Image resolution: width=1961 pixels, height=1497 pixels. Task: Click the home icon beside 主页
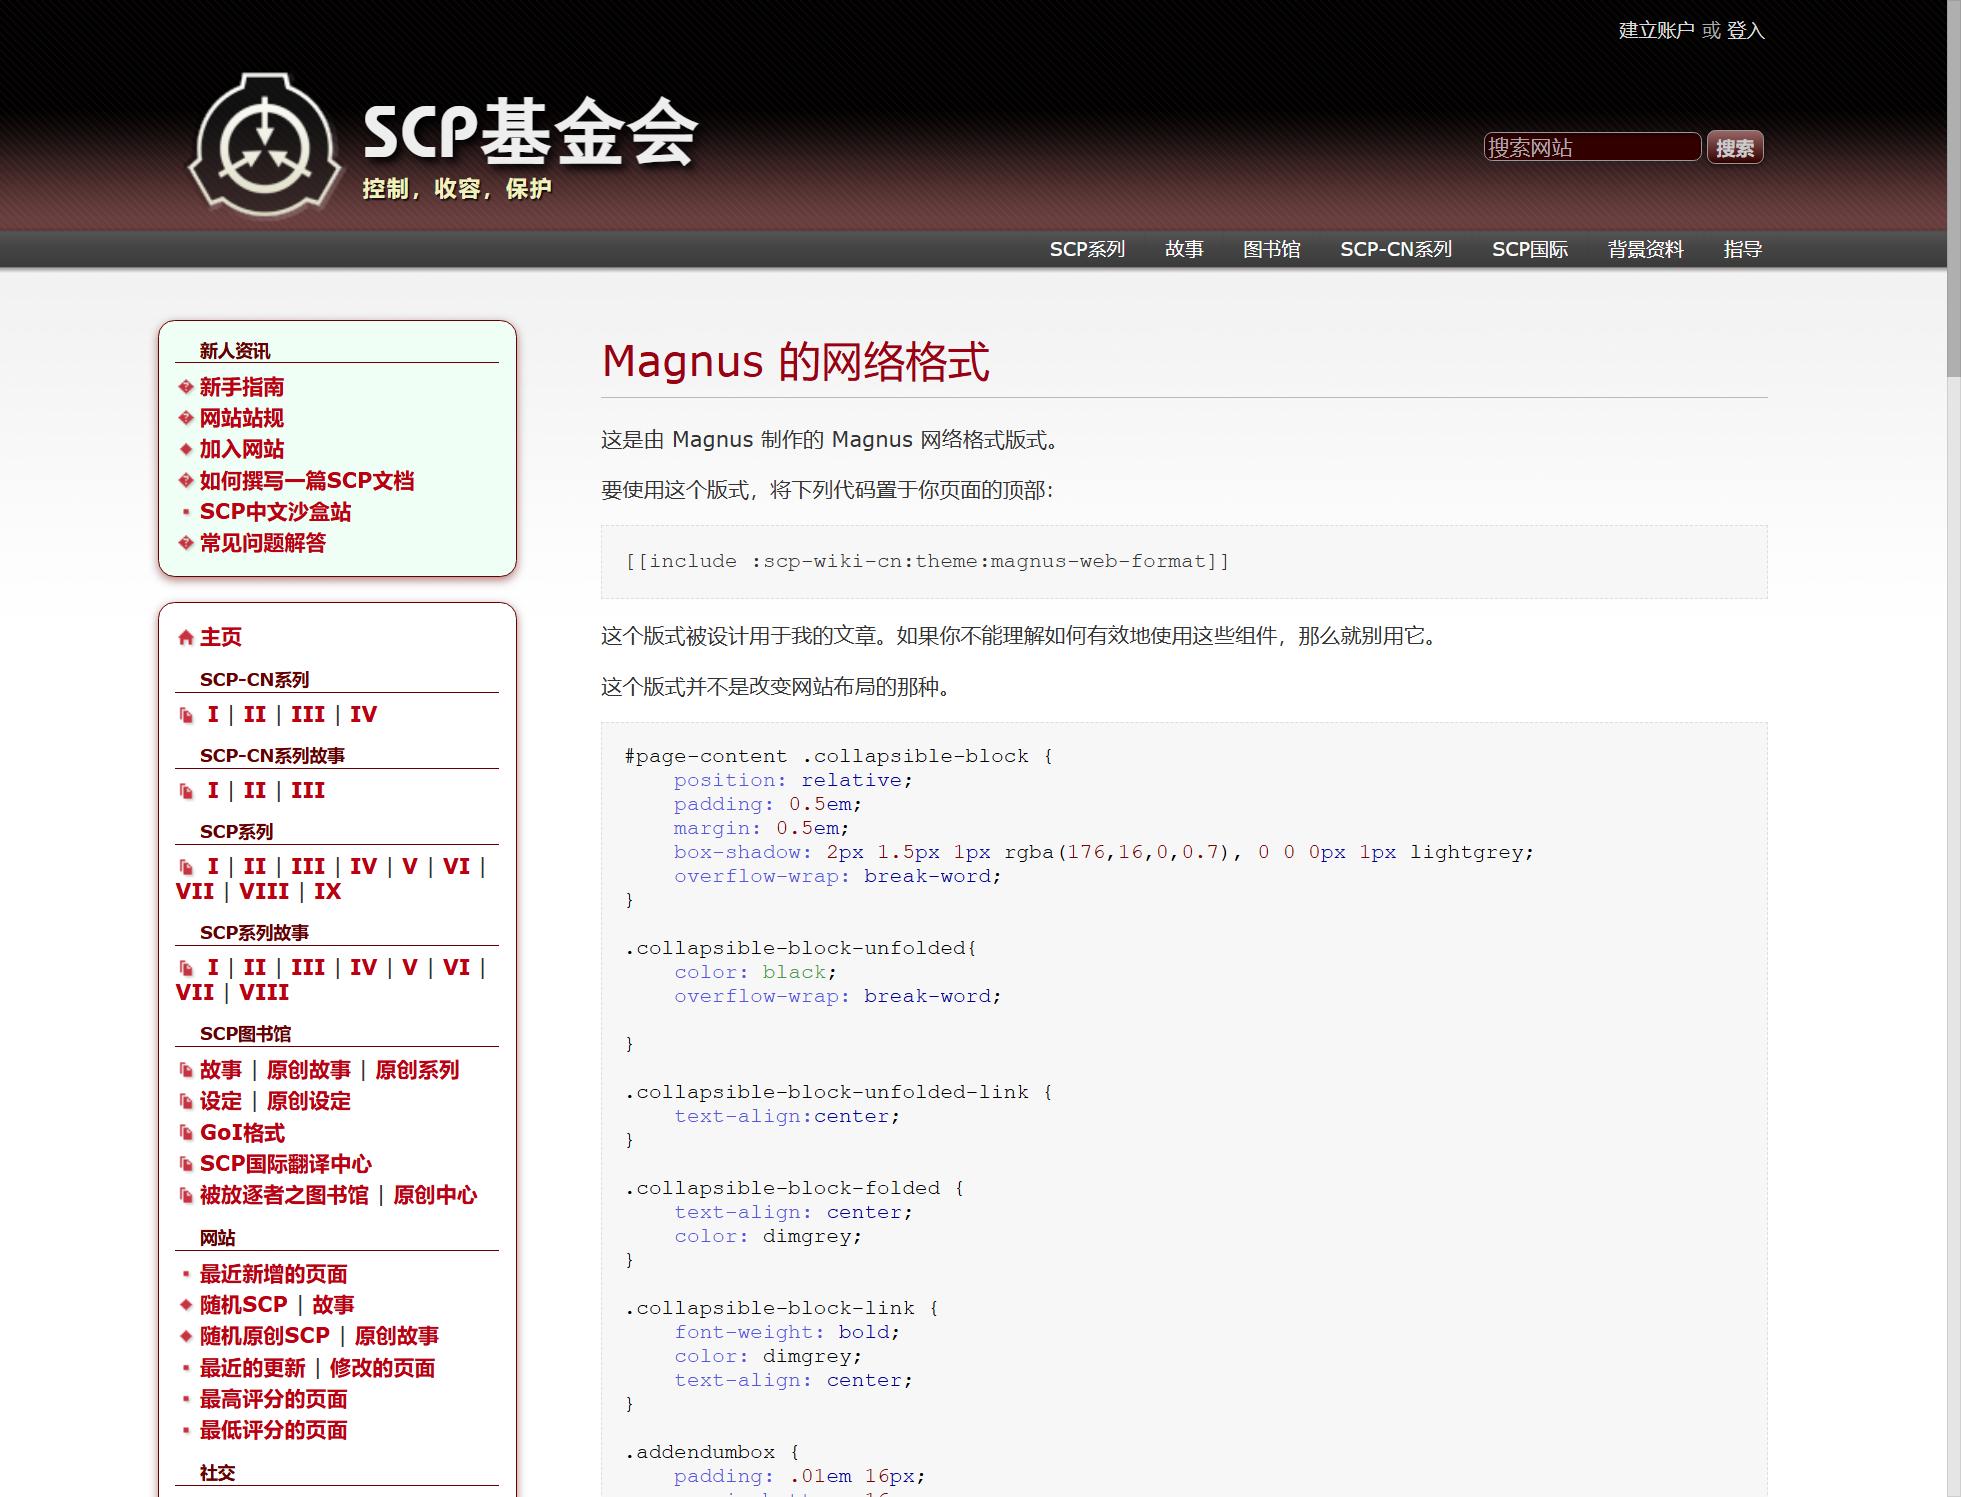click(x=185, y=637)
